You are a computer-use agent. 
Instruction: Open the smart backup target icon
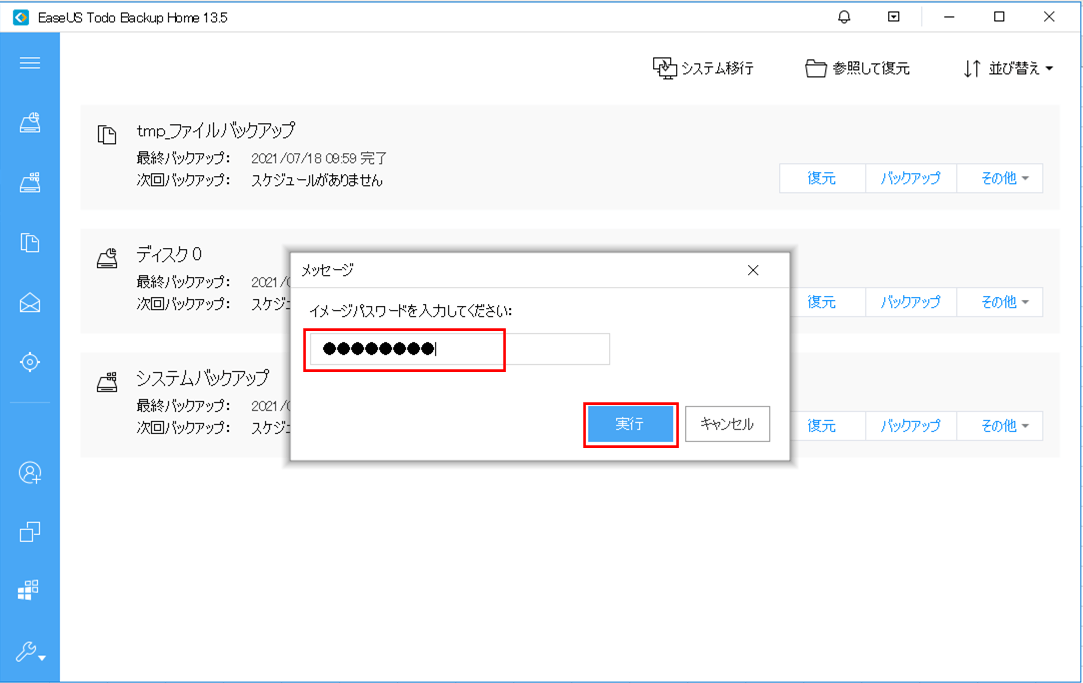[30, 362]
